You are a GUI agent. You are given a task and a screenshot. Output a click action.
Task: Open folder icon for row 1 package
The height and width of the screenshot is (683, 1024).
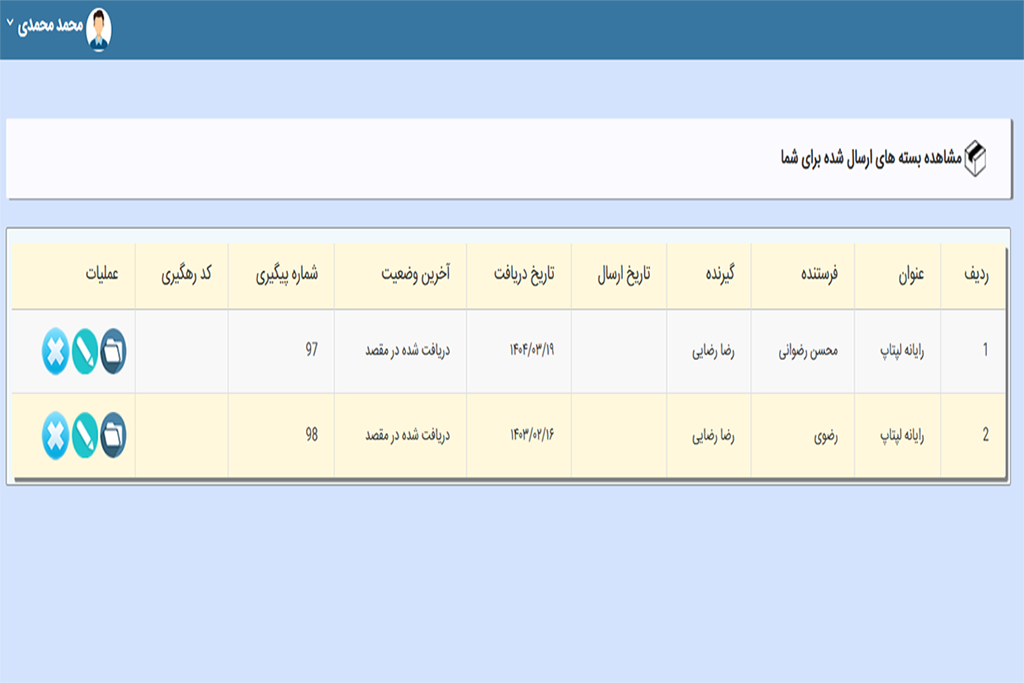coord(114,352)
